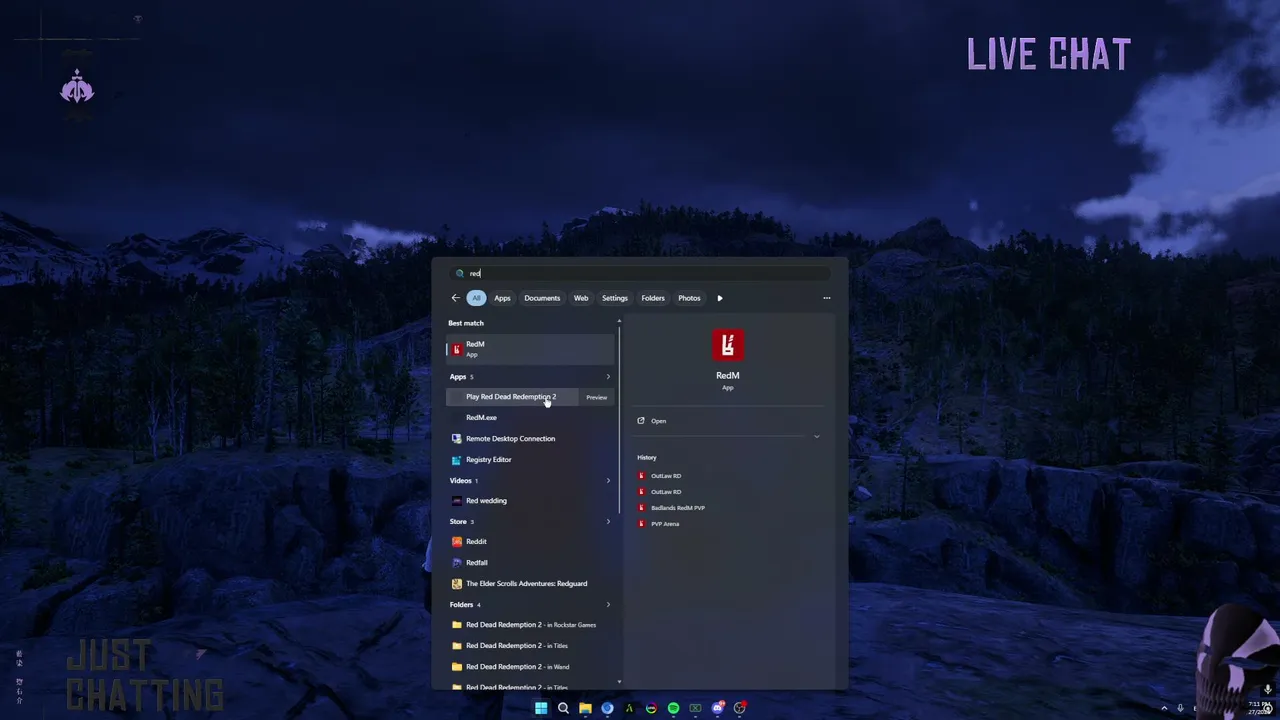This screenshot has height=720, width=1280.
Task: Click the results list scrollbar down arrow
Action: coord(619,682)
